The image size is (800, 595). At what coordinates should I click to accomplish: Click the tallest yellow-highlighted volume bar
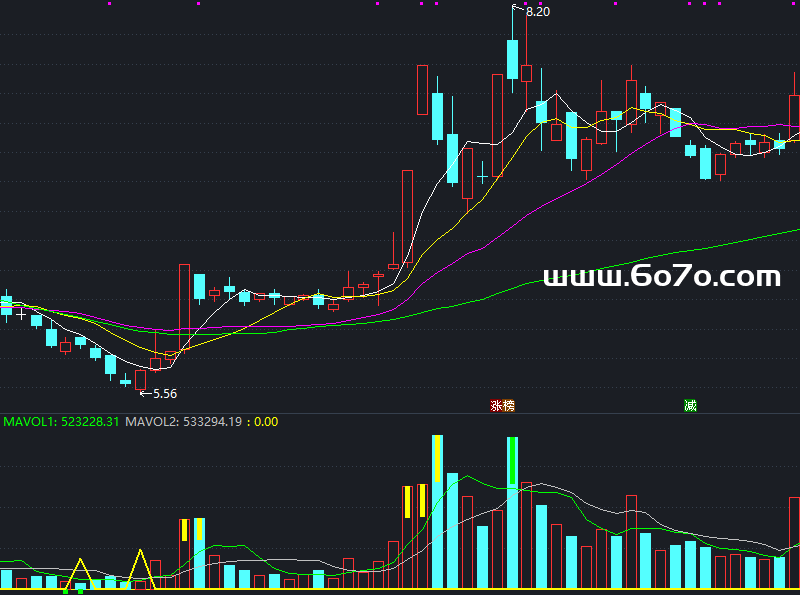[437, 458]
